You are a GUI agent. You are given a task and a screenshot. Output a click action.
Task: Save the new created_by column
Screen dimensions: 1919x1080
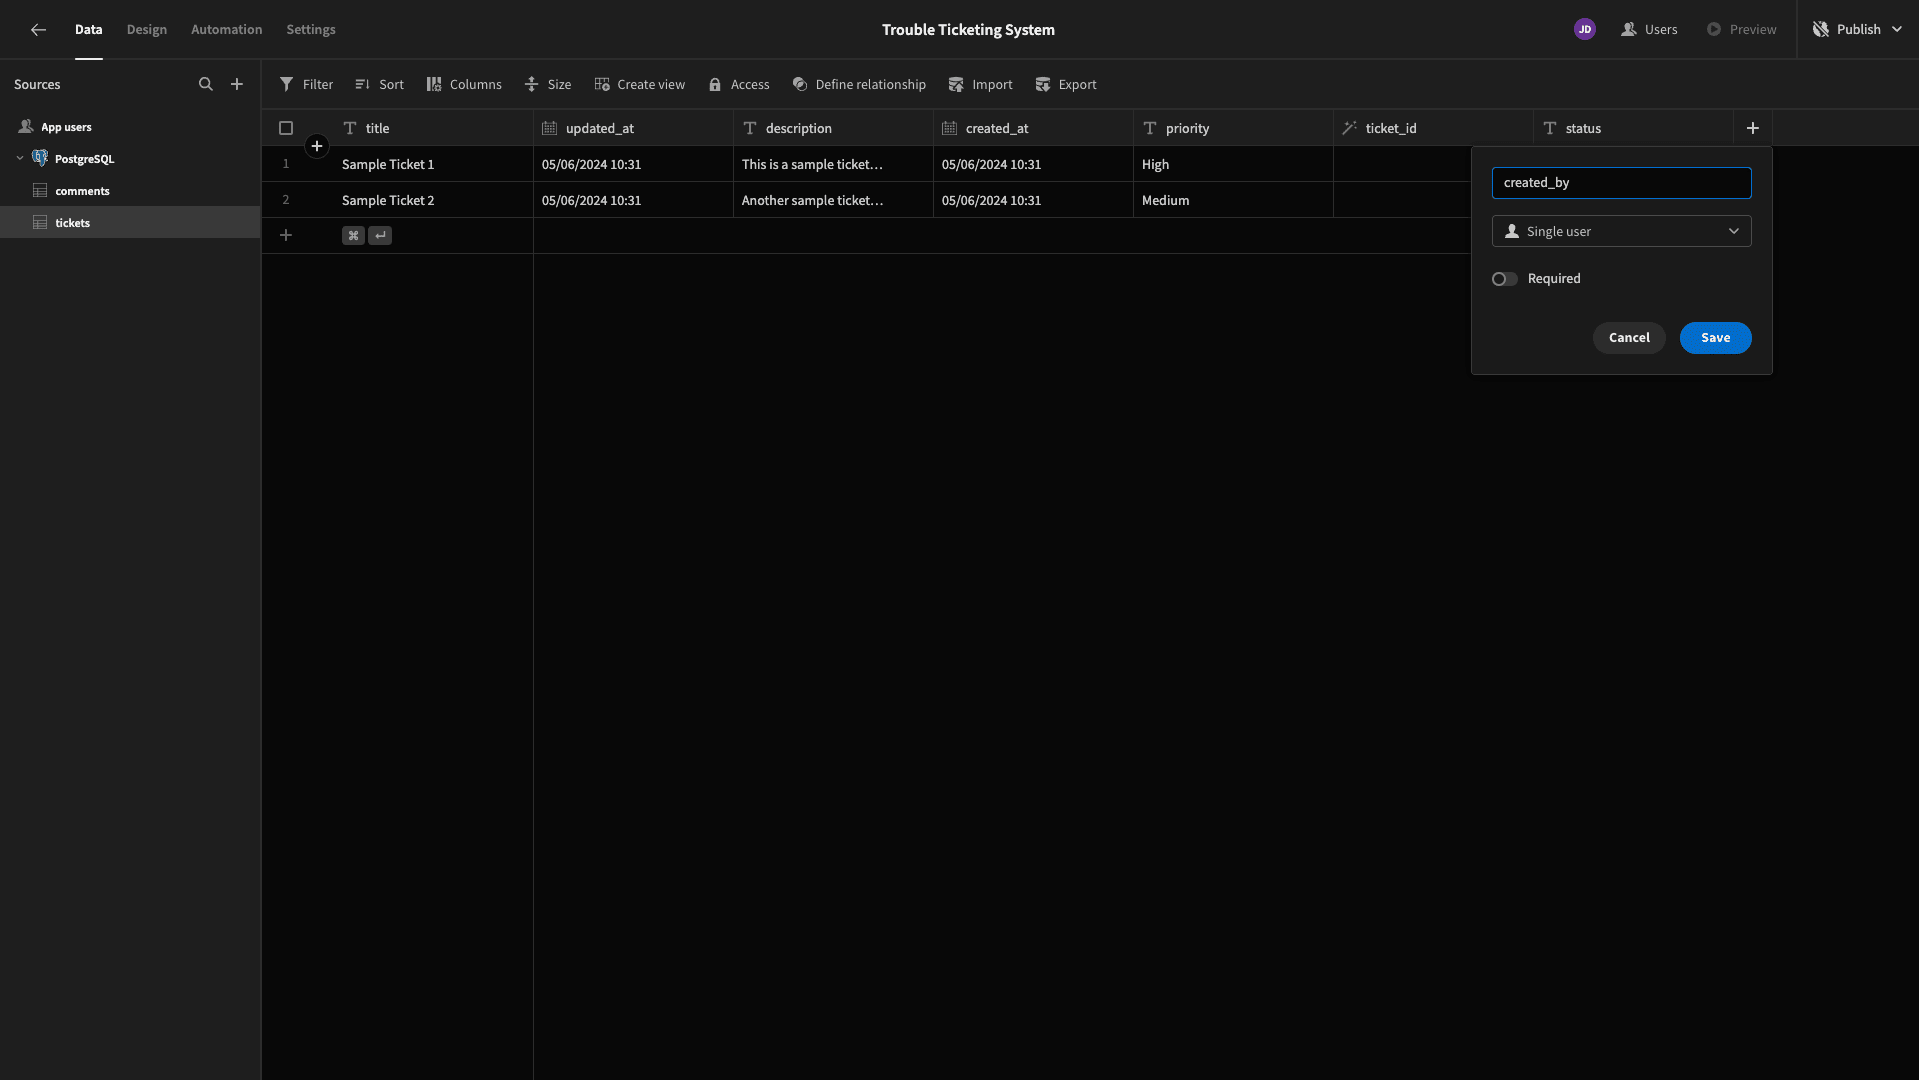[x=1716, y=338]
